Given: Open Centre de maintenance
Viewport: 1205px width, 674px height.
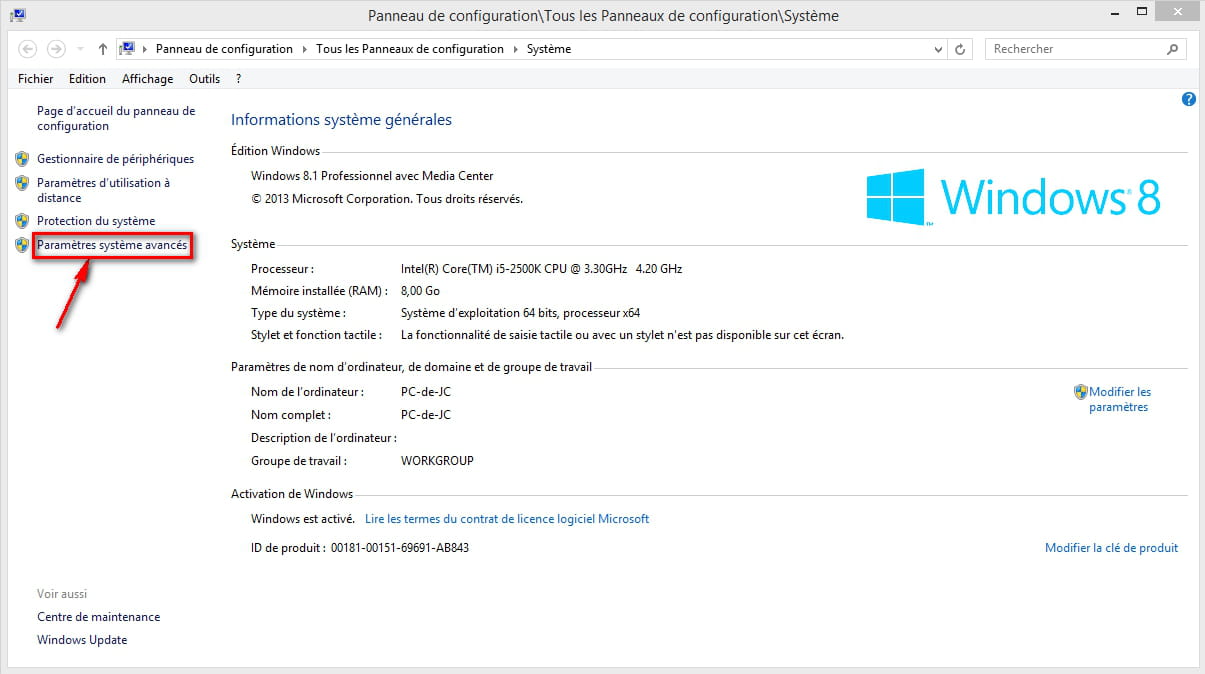Looking at the screenshot, I should coord(98,617).
